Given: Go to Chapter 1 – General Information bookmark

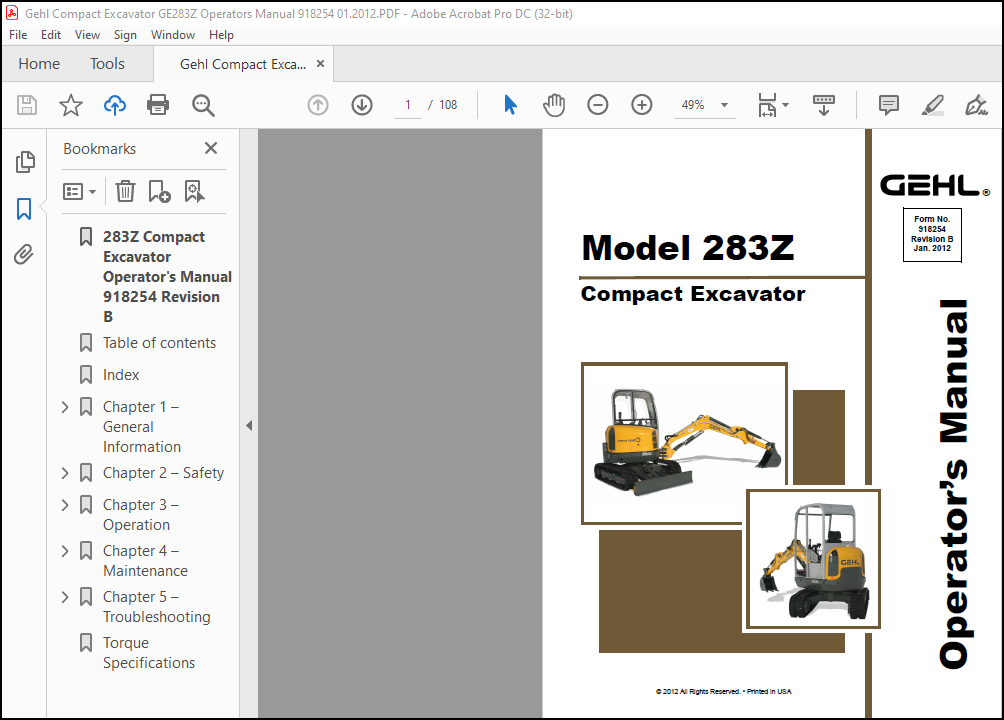Looking at the screenshot, I should pyautogui.click(x=142, y=427).
